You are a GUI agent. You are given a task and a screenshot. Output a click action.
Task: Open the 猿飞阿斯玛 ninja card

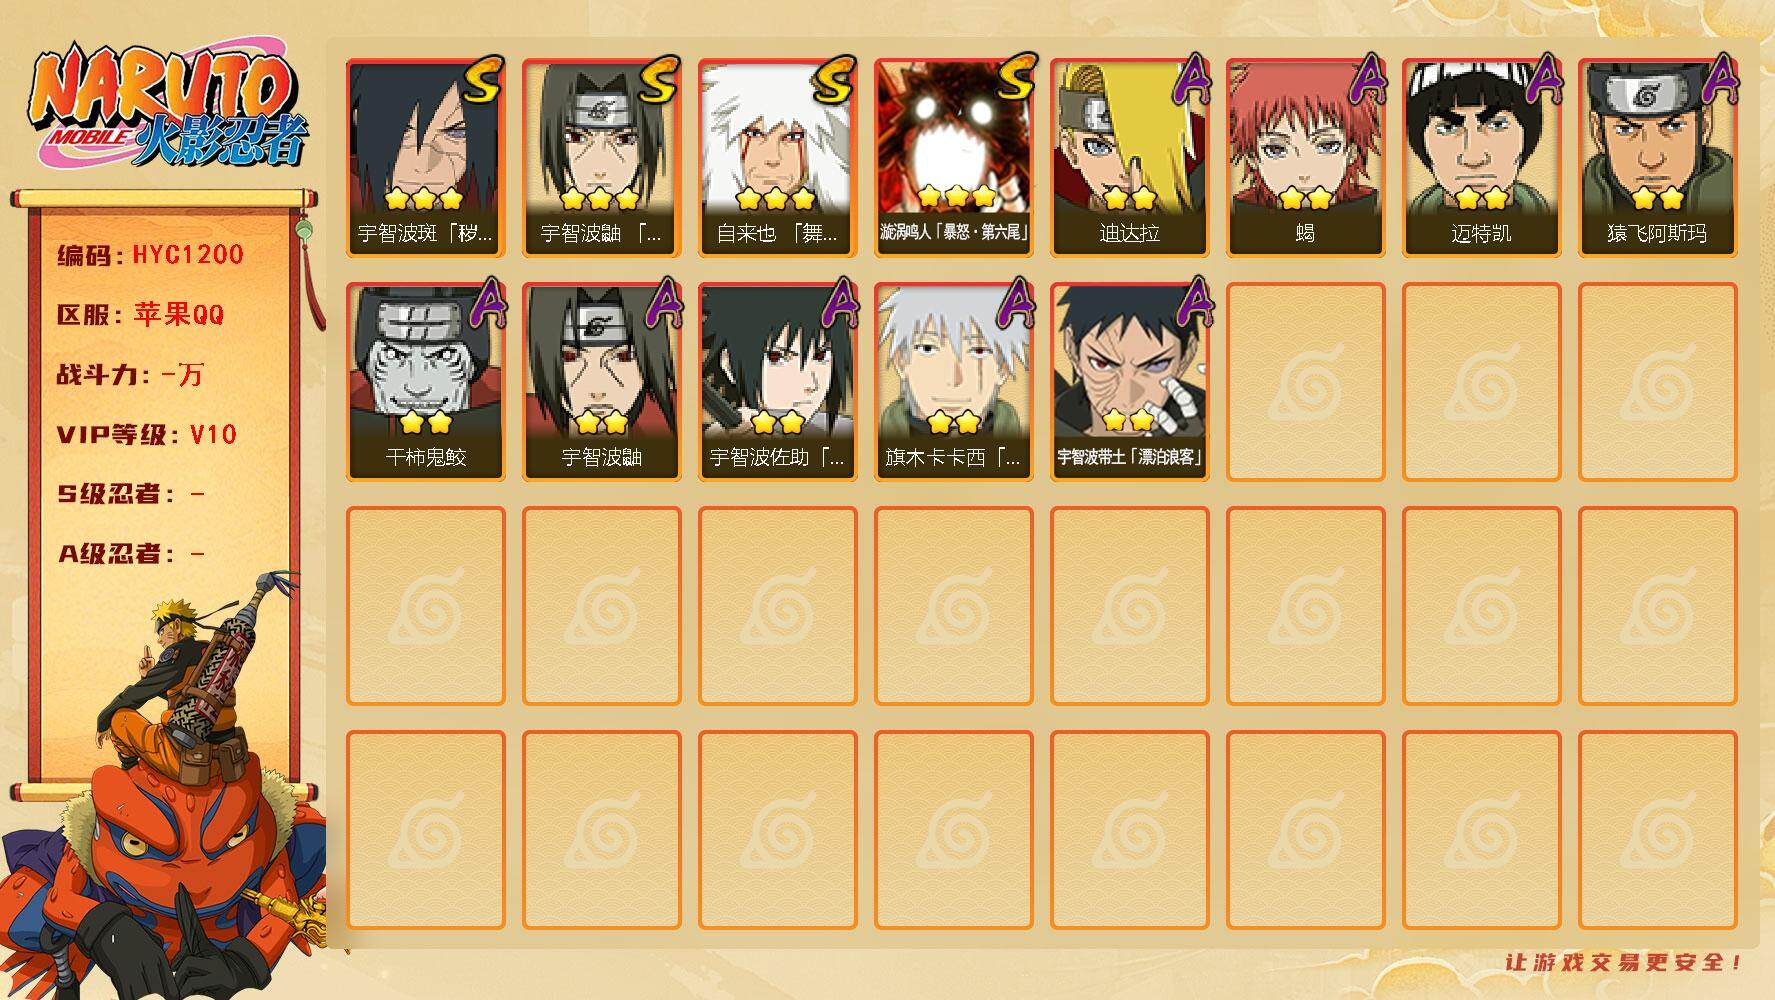[1657, 158]
